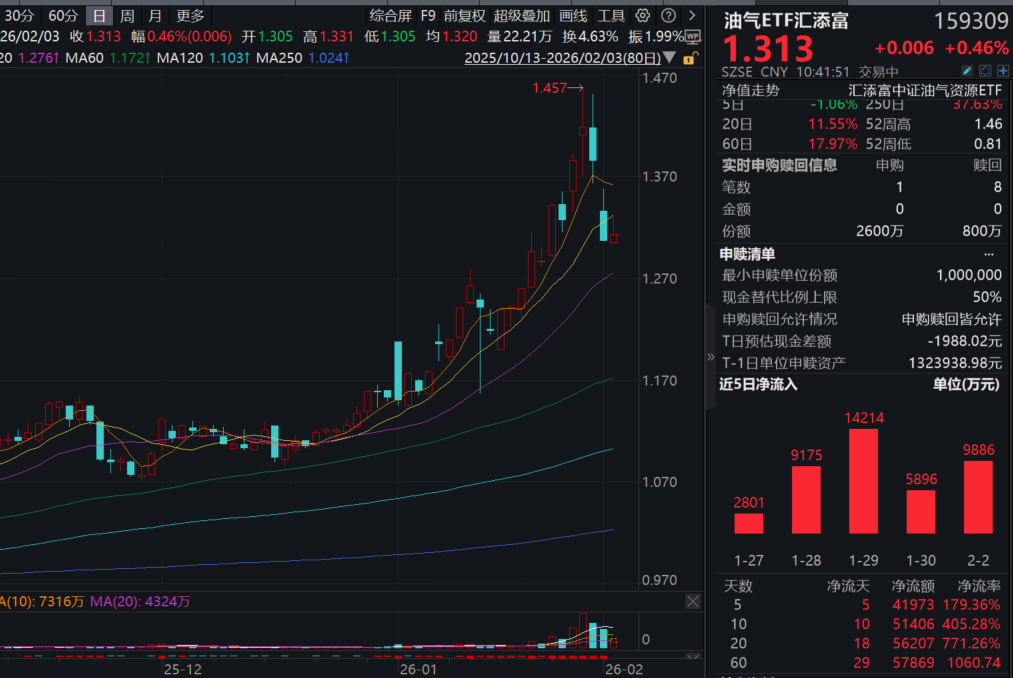Click the date range 2025/10/13-2026/02/03 link
Viewport: 1013px width, 678px height.
pos(563,58)
